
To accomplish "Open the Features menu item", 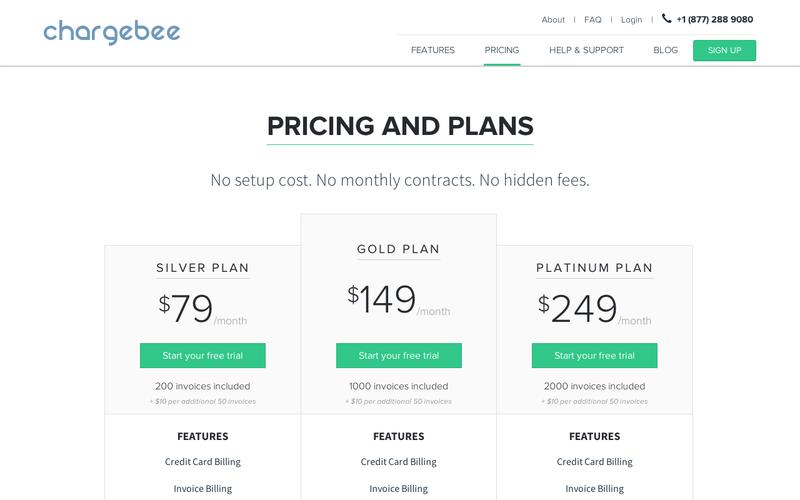I will click(x=432, y=50).
